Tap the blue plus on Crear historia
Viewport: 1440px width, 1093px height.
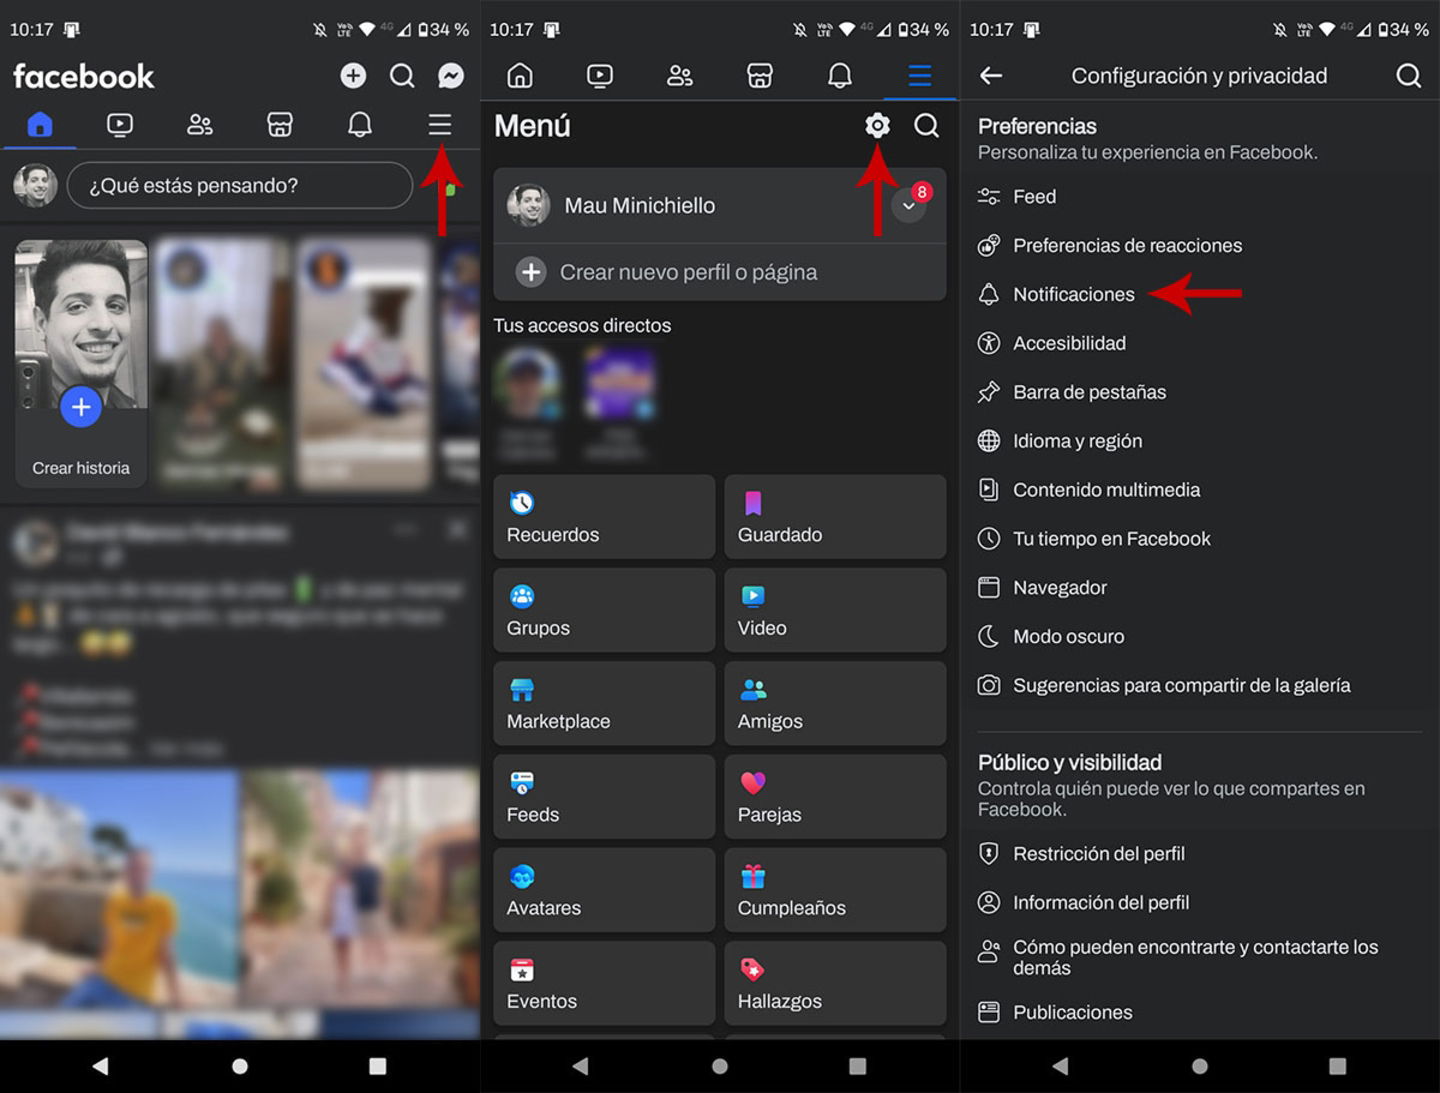[81, 407]
